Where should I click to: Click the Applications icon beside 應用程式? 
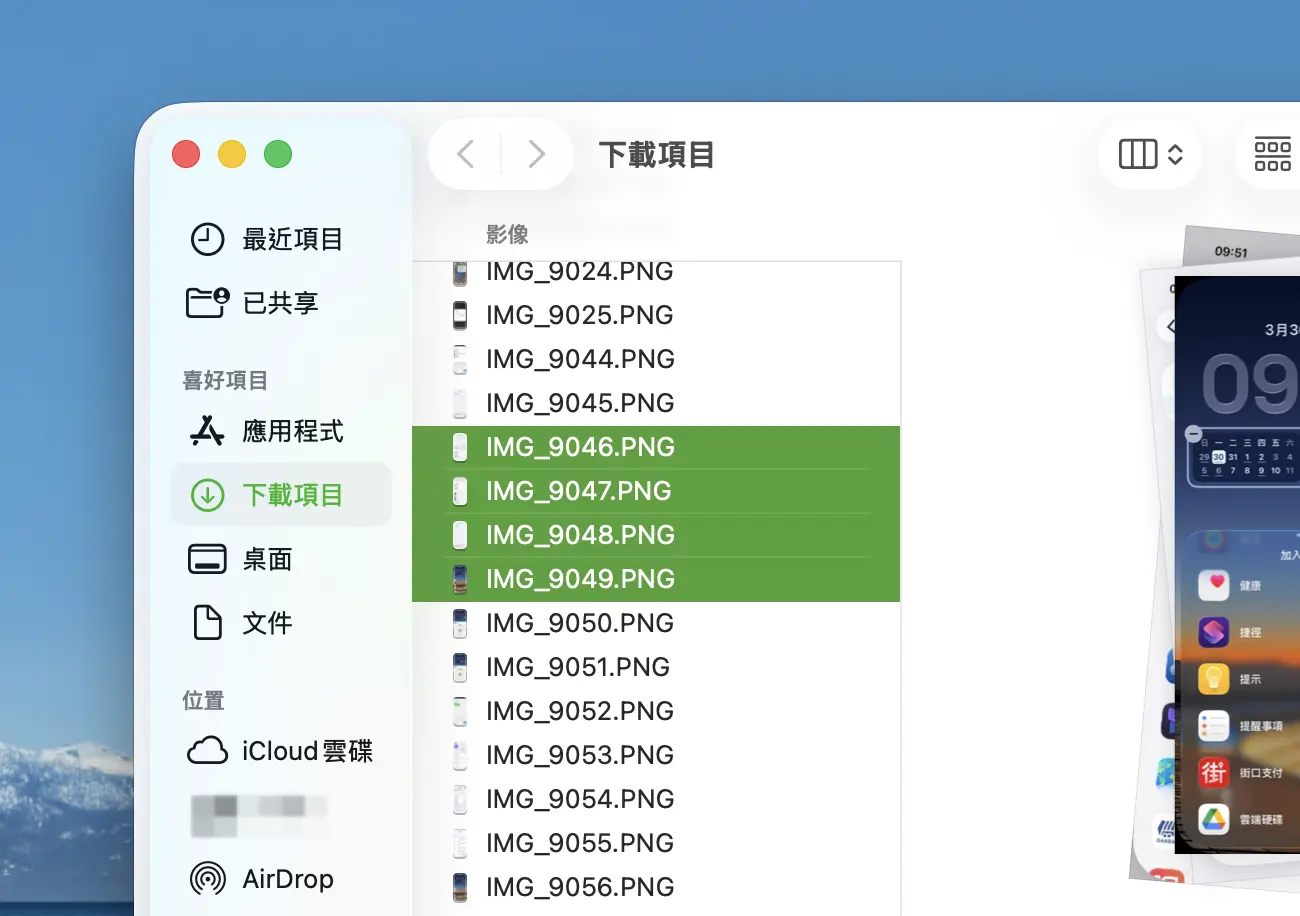point(207,430)
